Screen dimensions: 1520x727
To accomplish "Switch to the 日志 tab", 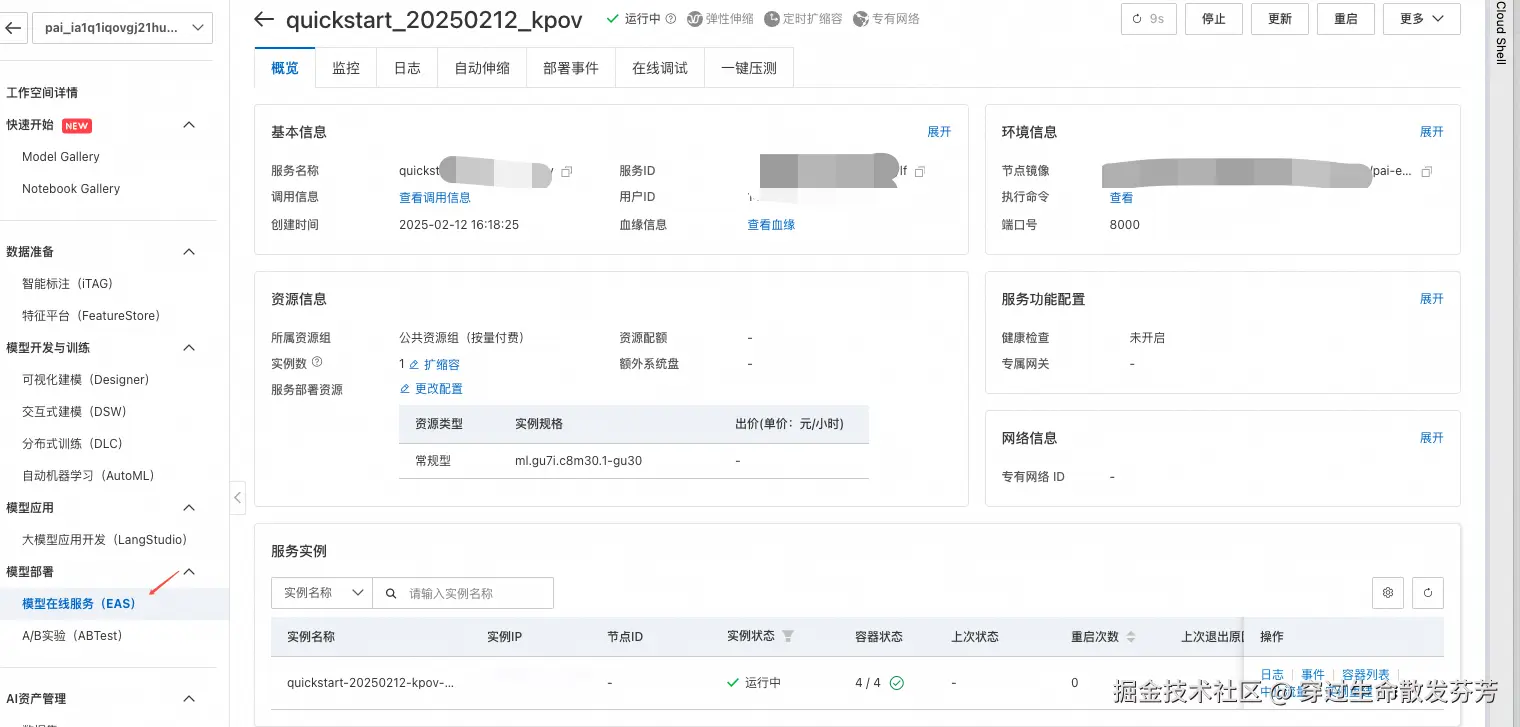I will click(407, 68).
